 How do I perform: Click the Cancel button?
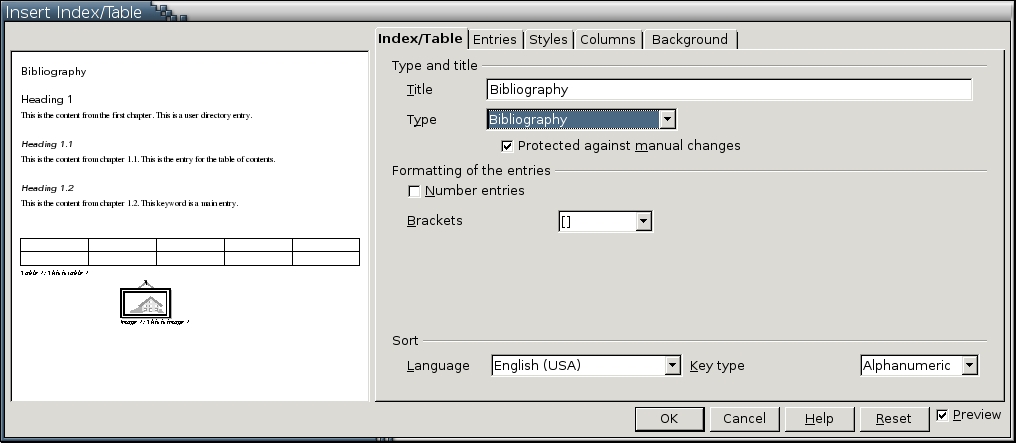(744, 419)
